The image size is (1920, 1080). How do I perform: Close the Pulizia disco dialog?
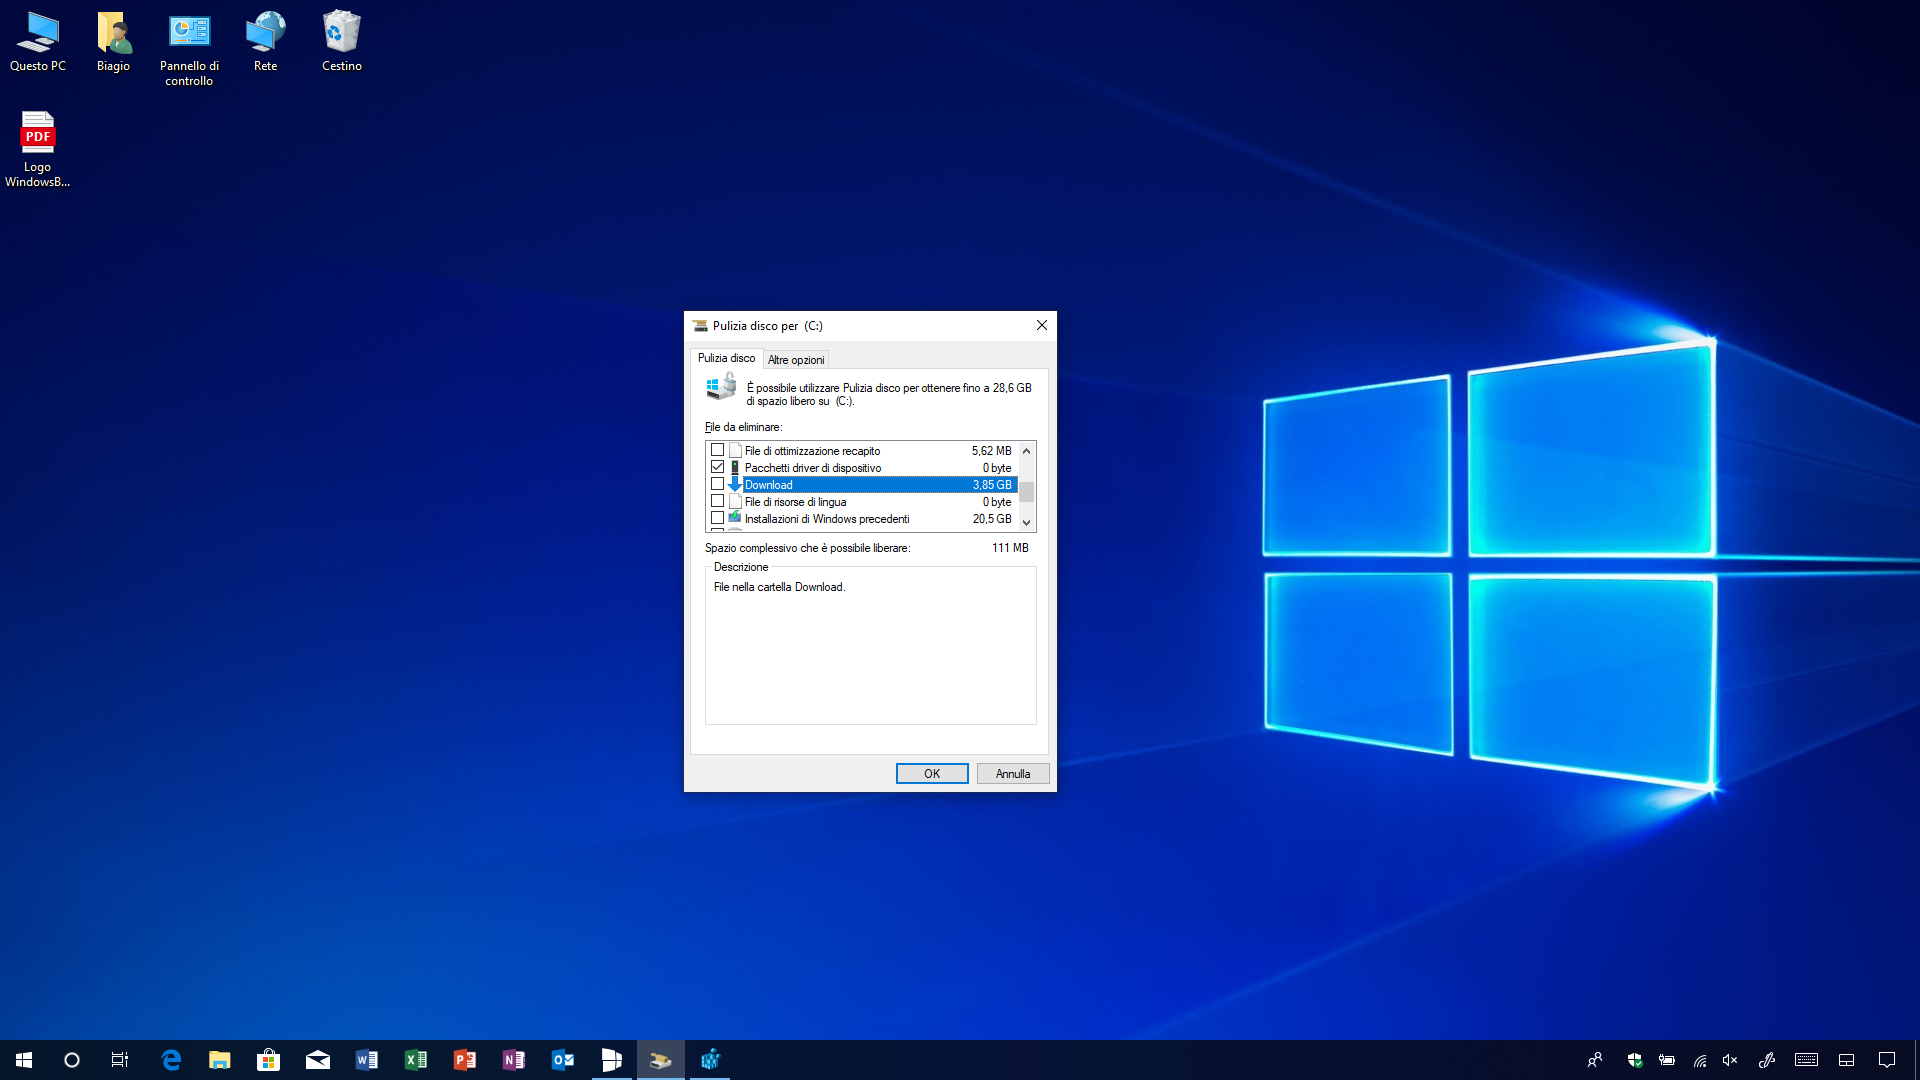[x=1042, y=326]
